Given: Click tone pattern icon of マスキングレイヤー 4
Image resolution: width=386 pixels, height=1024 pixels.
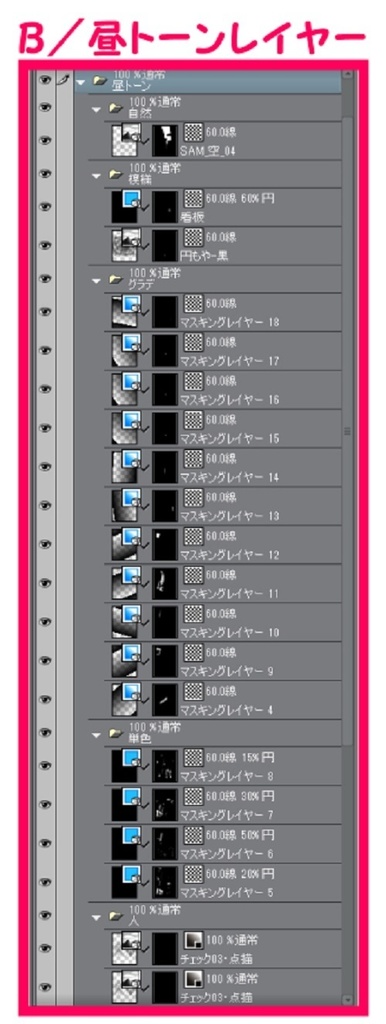Looking at the screenshot, I should [x=193, y=691].
